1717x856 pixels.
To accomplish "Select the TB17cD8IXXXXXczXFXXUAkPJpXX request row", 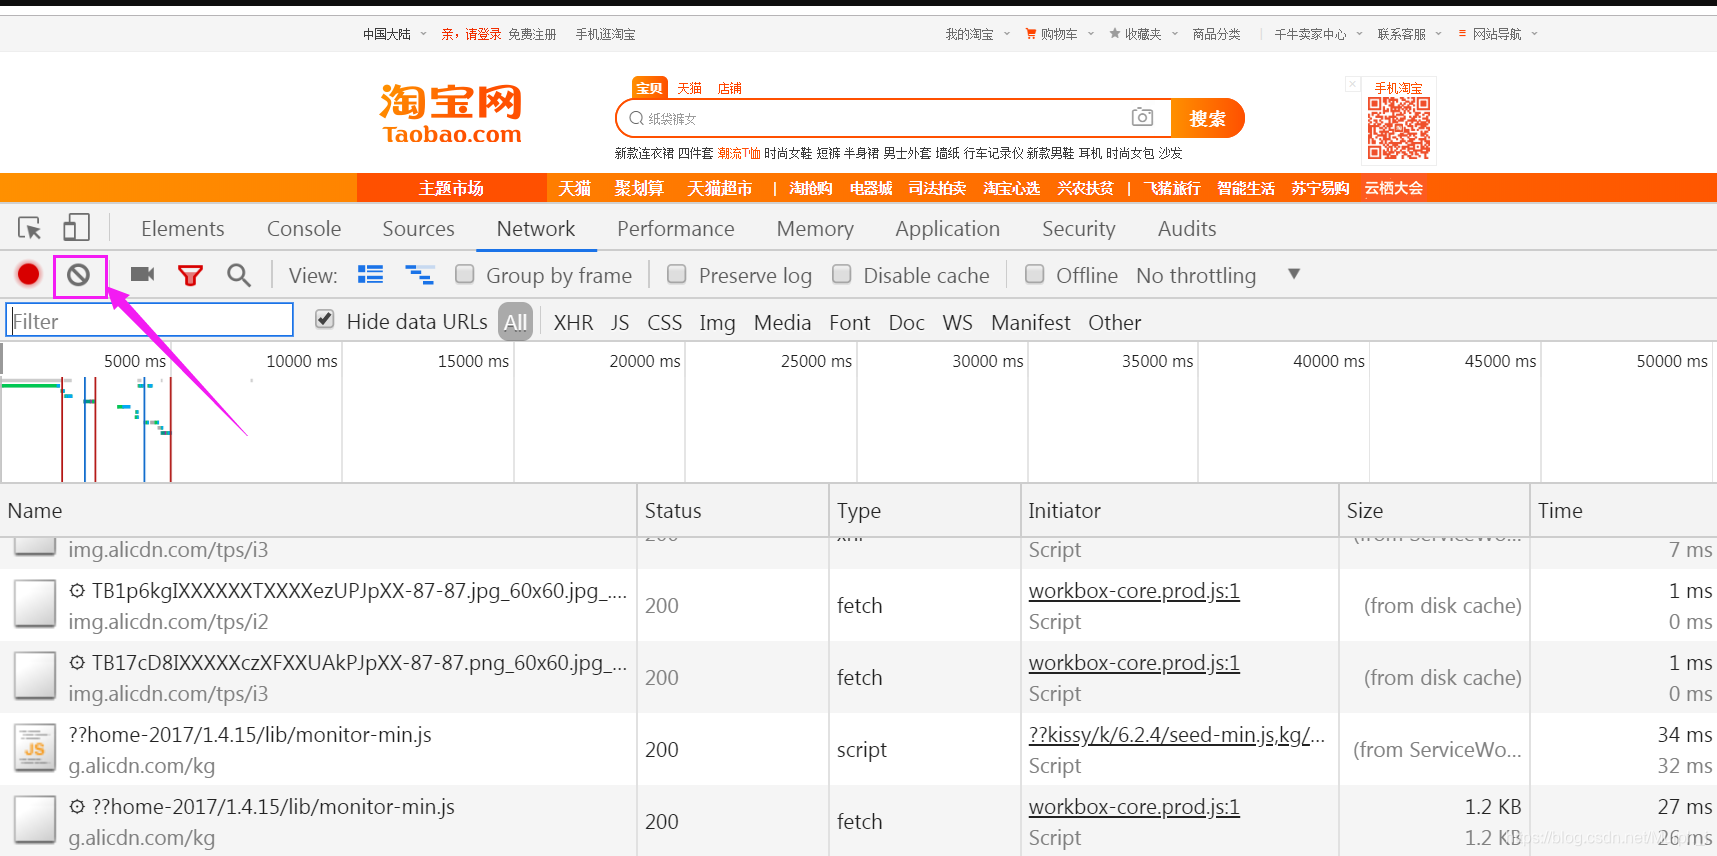I will pyautogui.click(x=858, y=677).
